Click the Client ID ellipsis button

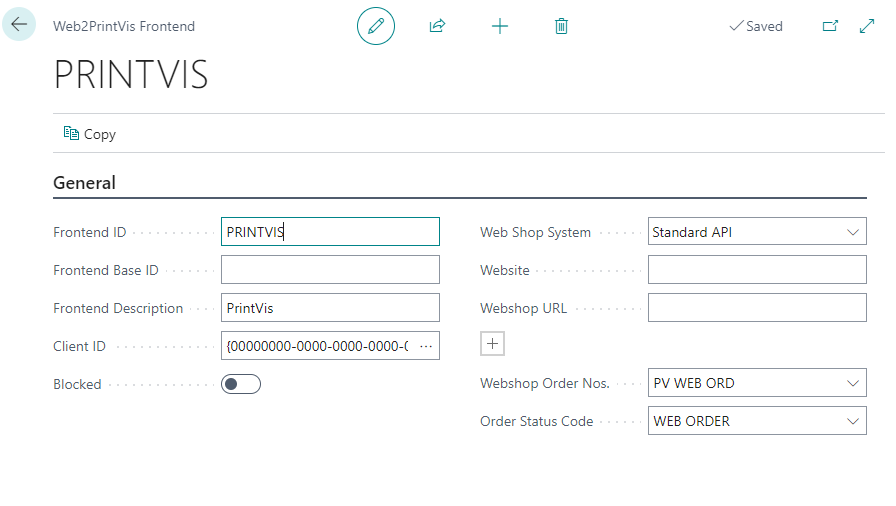pyautogui.click(x=426, y=346)
